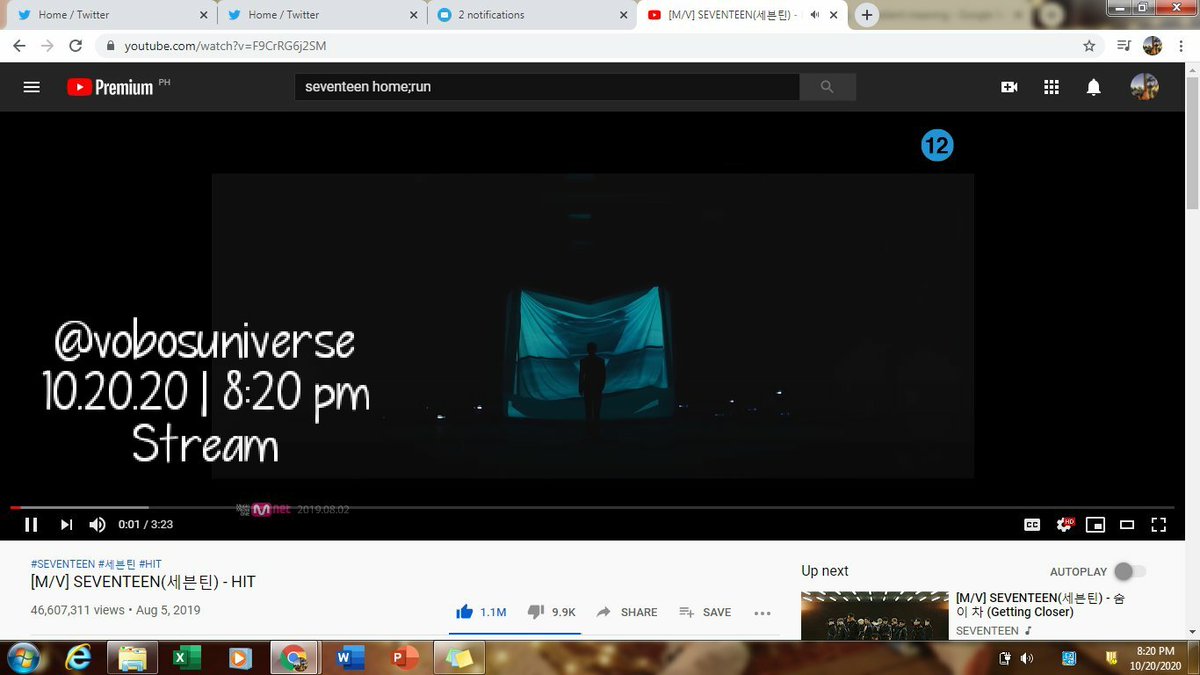The width and height of the screenshot is (1200, 675).
Task: Go to the YouTube Premium home logo
Action: (111, 87)
